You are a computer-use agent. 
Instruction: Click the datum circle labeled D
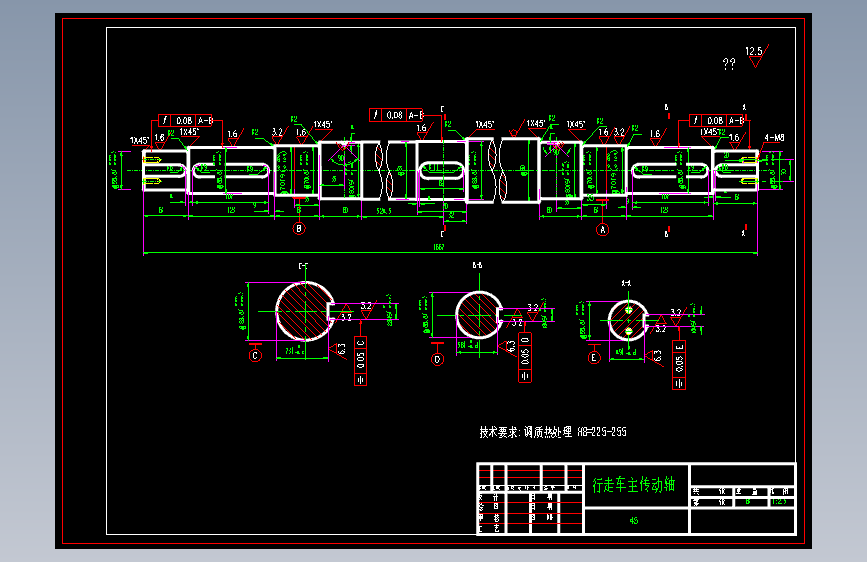click(x=437, y=359)
